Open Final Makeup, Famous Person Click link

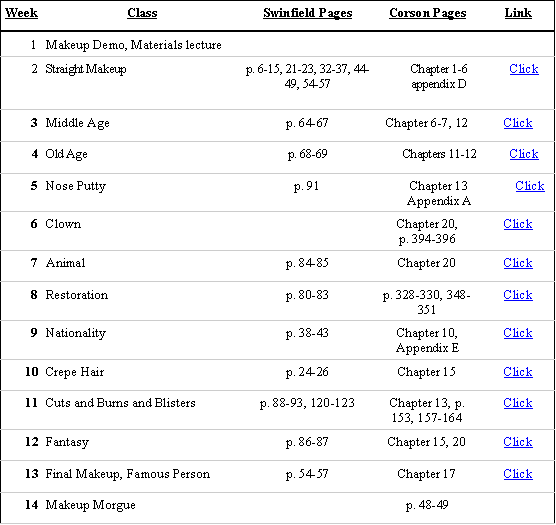click(x=518, y=474)
